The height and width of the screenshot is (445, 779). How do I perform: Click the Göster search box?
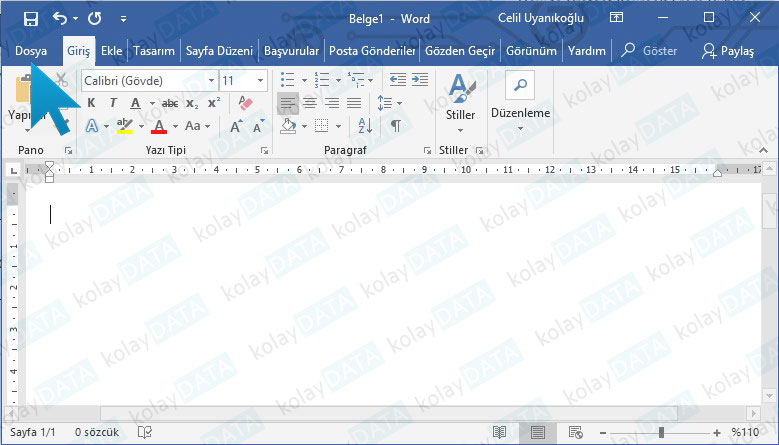tap(649, 51)
